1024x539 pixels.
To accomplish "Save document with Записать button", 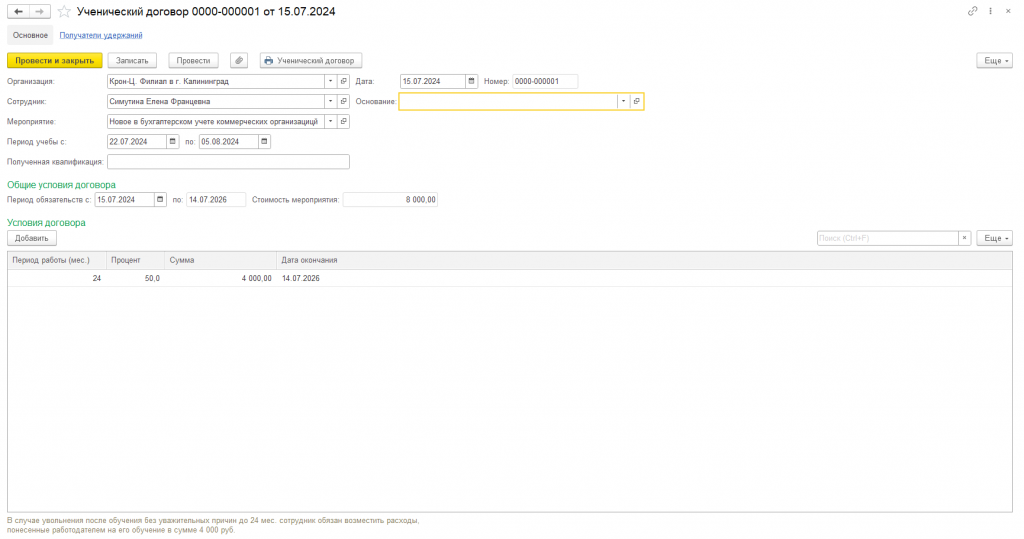I will click(132, 61).
